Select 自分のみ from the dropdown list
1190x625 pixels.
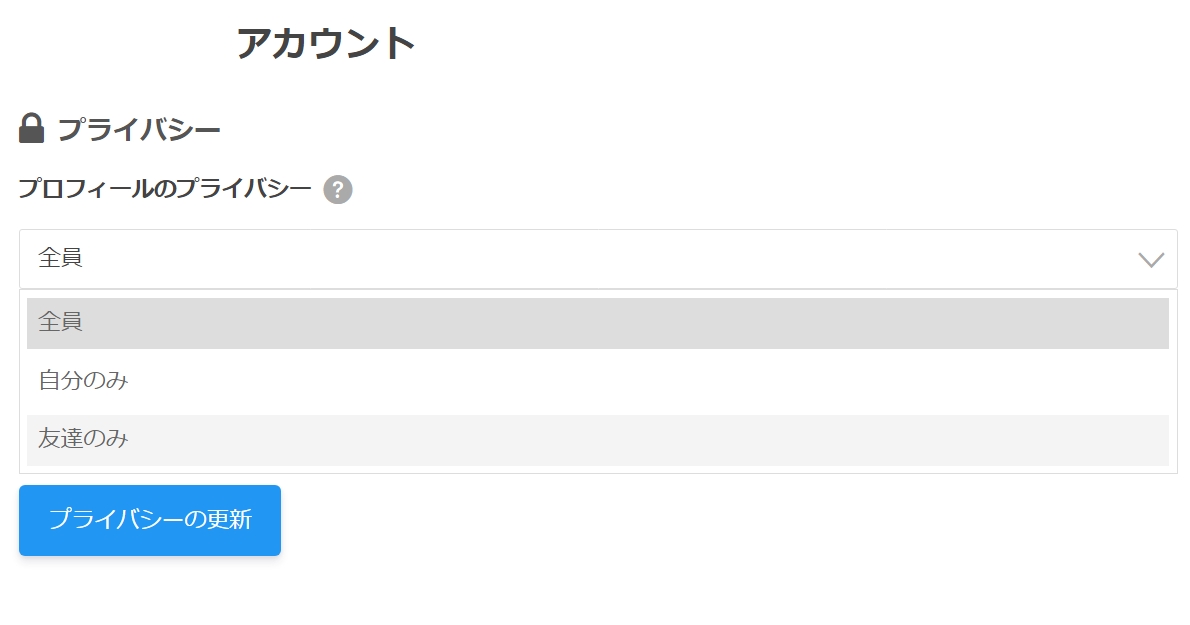pos(598,381)
